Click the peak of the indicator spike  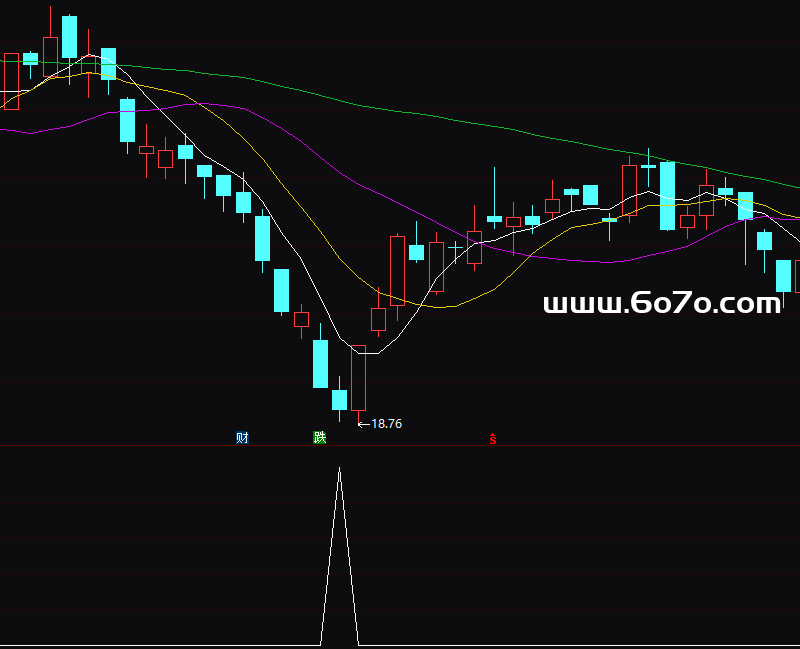click(x=339, y=469)
